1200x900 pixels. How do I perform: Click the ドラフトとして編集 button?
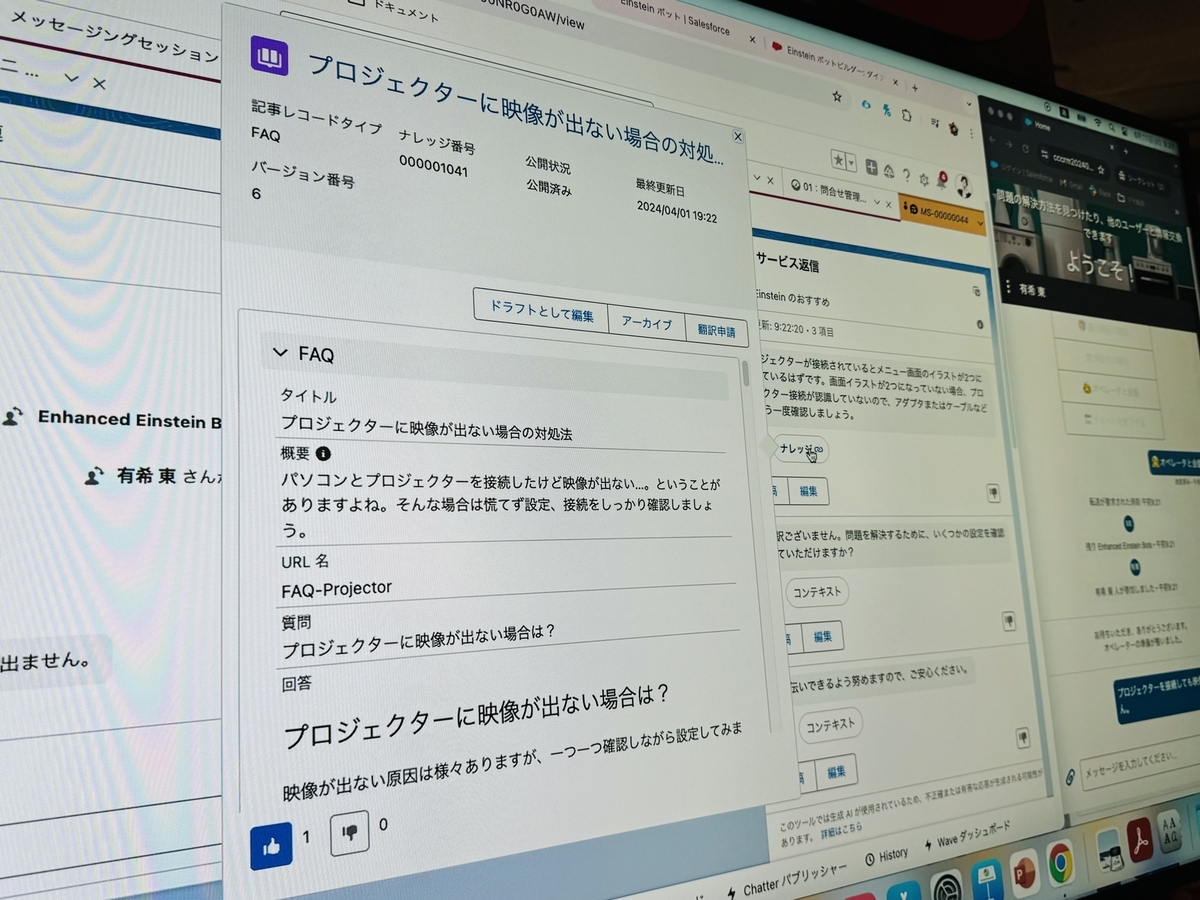[541, 313]
